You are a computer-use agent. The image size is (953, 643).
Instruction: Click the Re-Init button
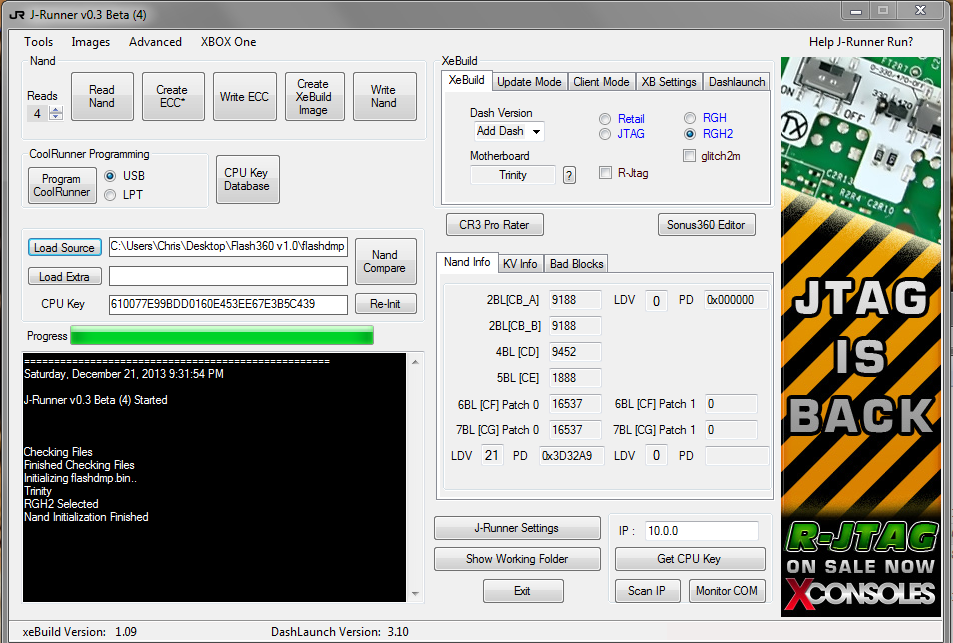click(x=385, y=304)
